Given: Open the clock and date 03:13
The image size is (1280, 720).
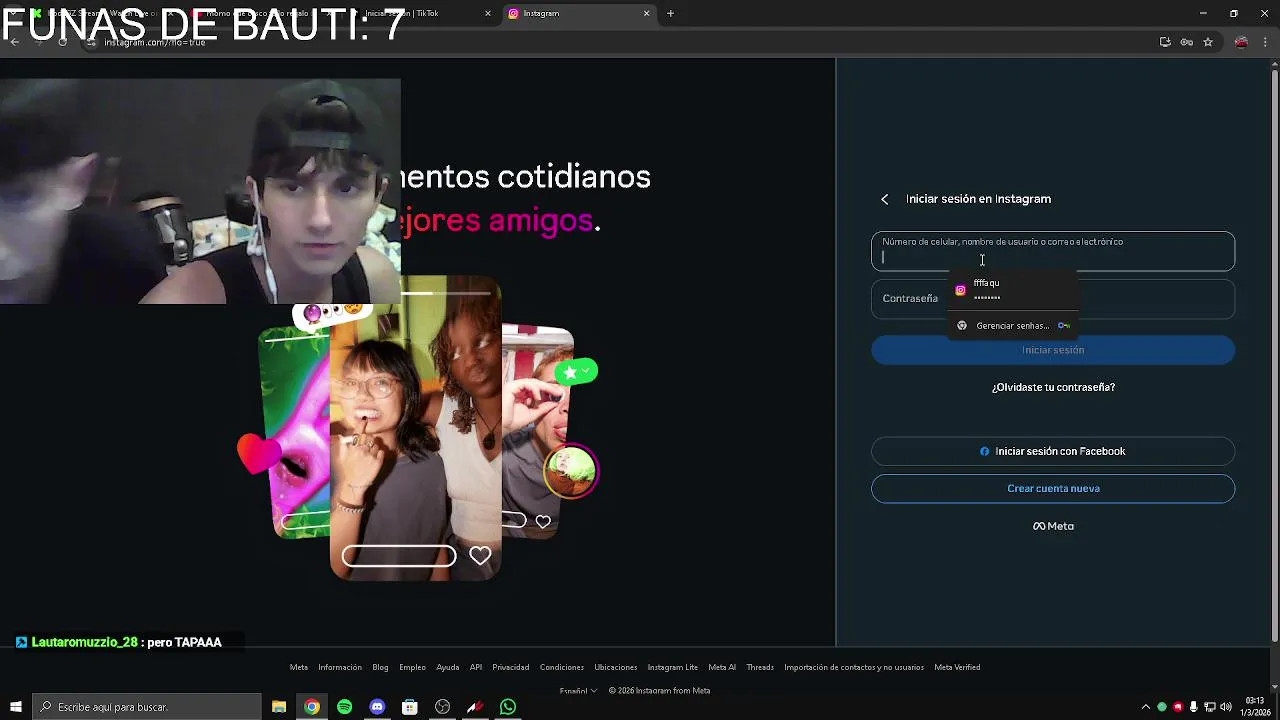Looking at the screenshot, I should coord(1254,706).
